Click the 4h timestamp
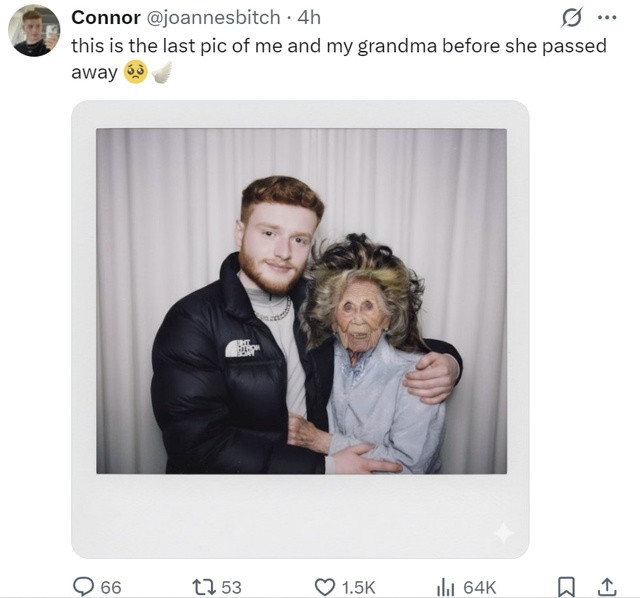The height and width of the screenshot is (598, 640). 309,18
